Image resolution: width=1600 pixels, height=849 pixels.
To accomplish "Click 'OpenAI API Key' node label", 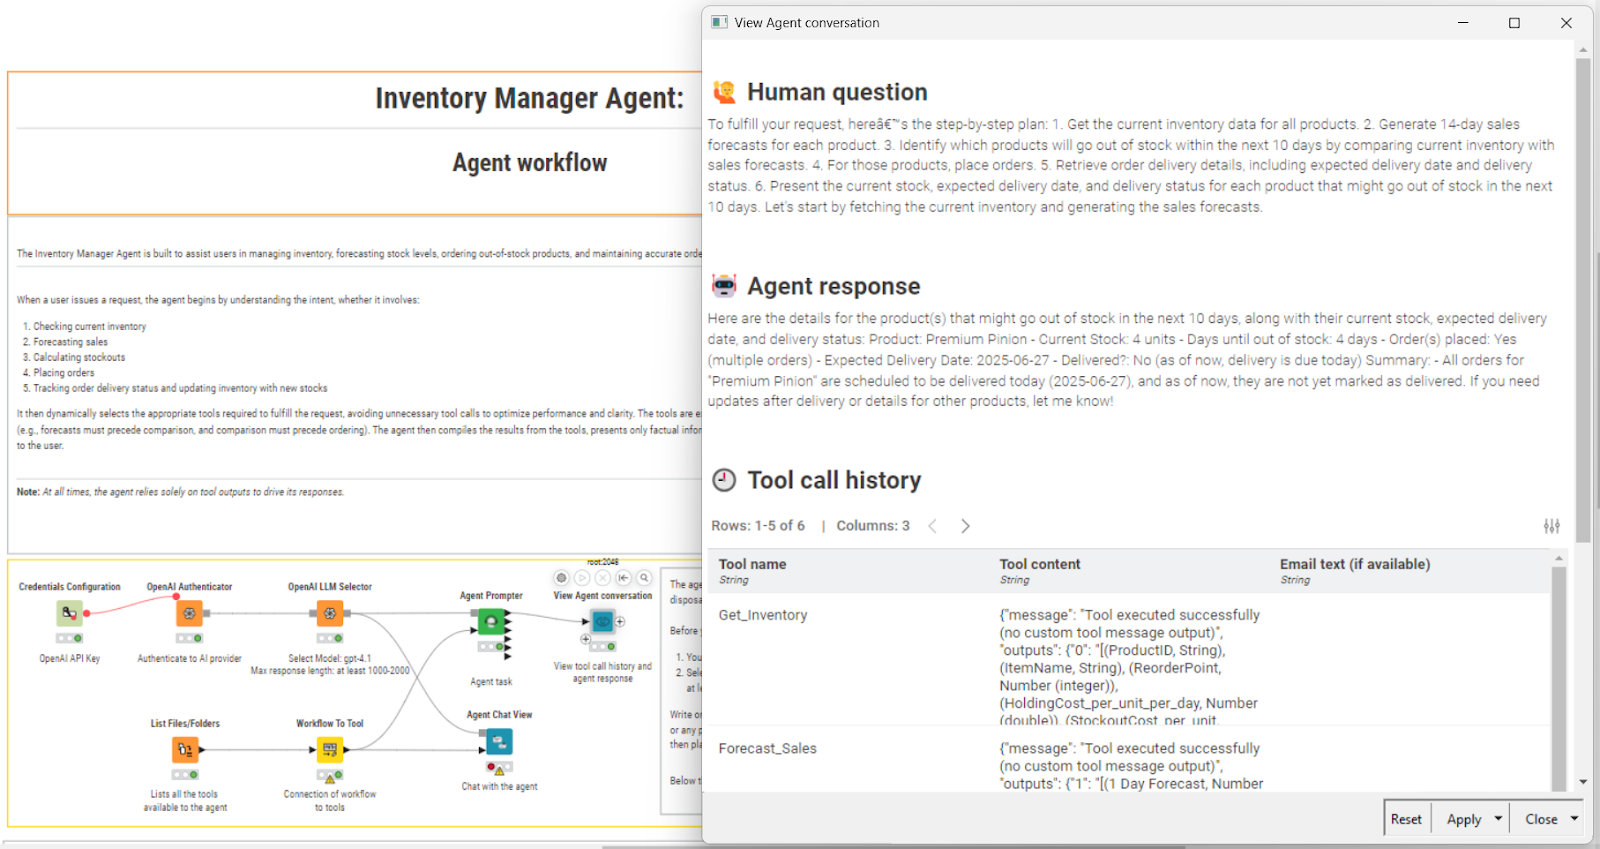I will (70, 659).
